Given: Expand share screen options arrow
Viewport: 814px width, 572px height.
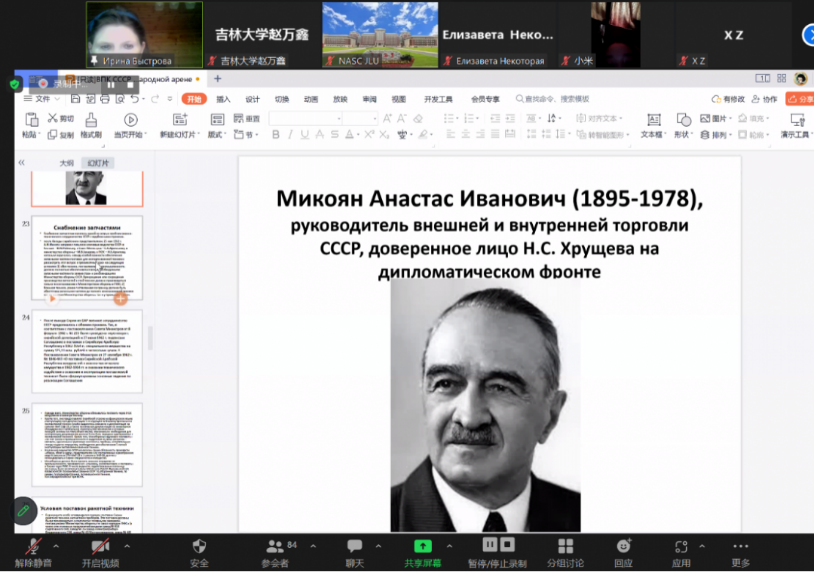Looking at the screenshot, I should (451, 547).
